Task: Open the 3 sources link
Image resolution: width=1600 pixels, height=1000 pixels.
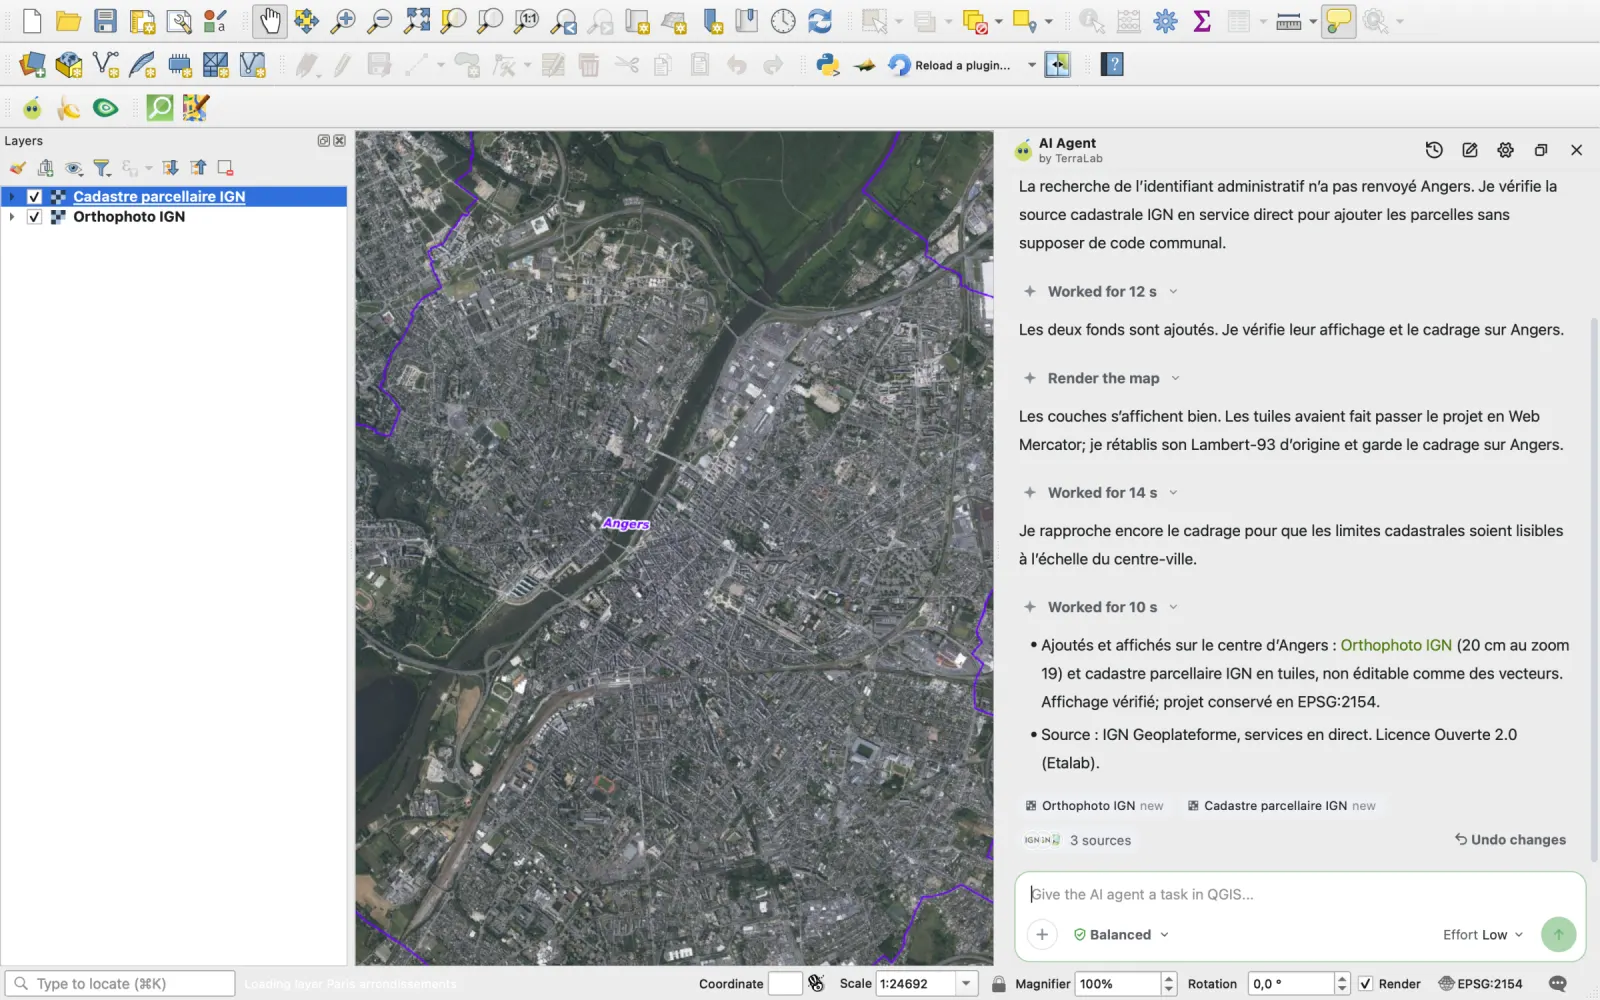Action: (x=1100, y=841)
